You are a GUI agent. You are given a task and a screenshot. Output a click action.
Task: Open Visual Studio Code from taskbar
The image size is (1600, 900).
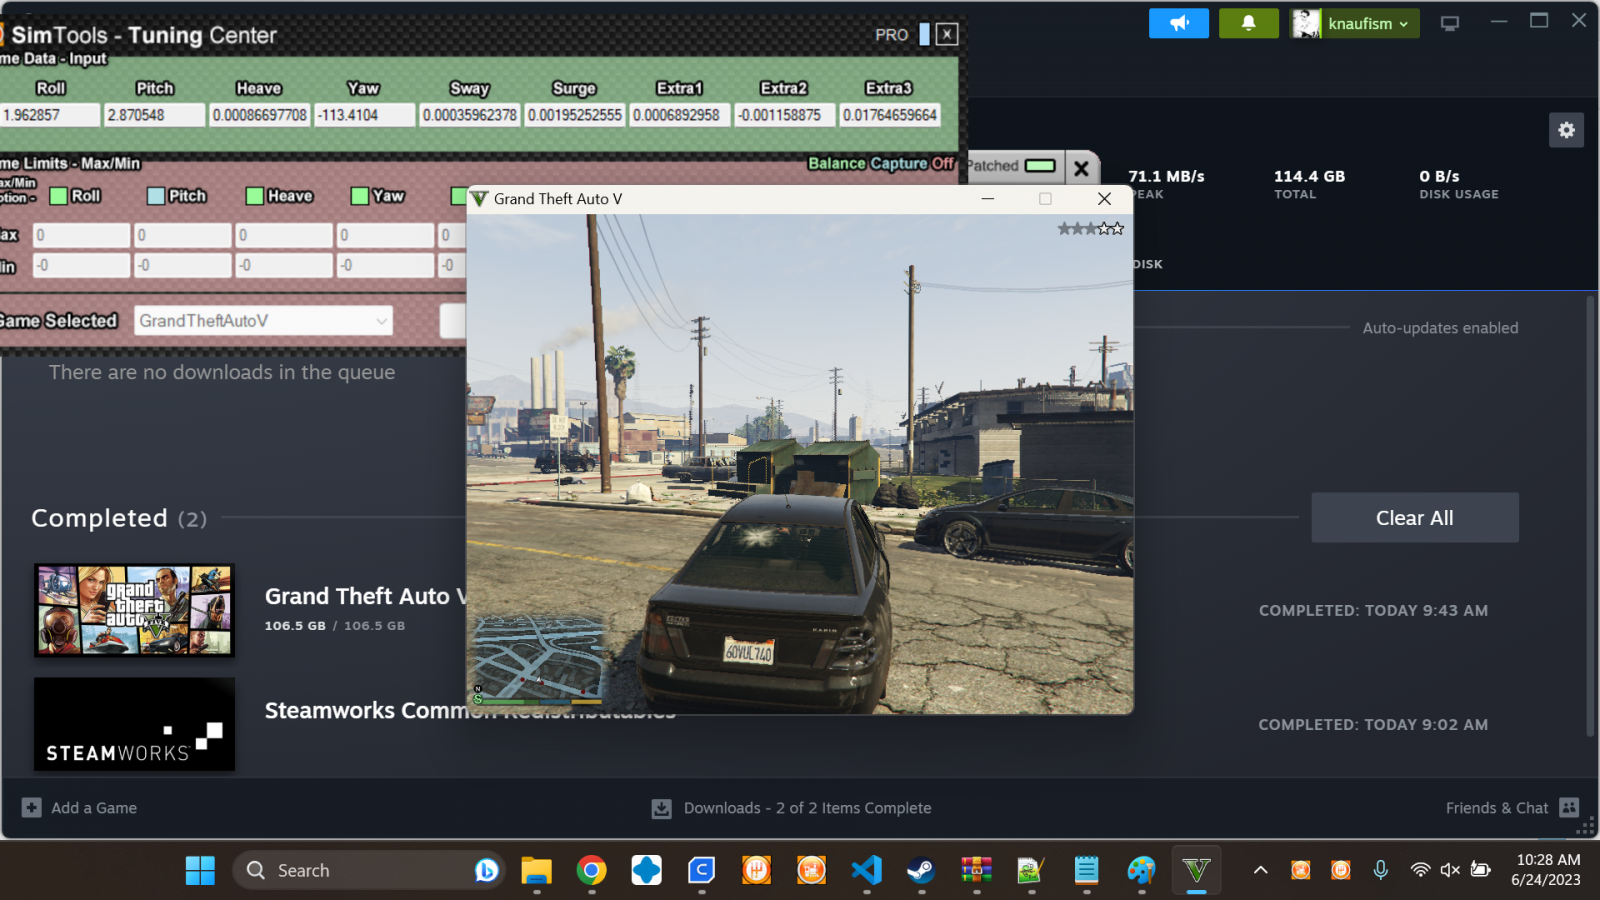pyautogui.click(x=866, y=870)
